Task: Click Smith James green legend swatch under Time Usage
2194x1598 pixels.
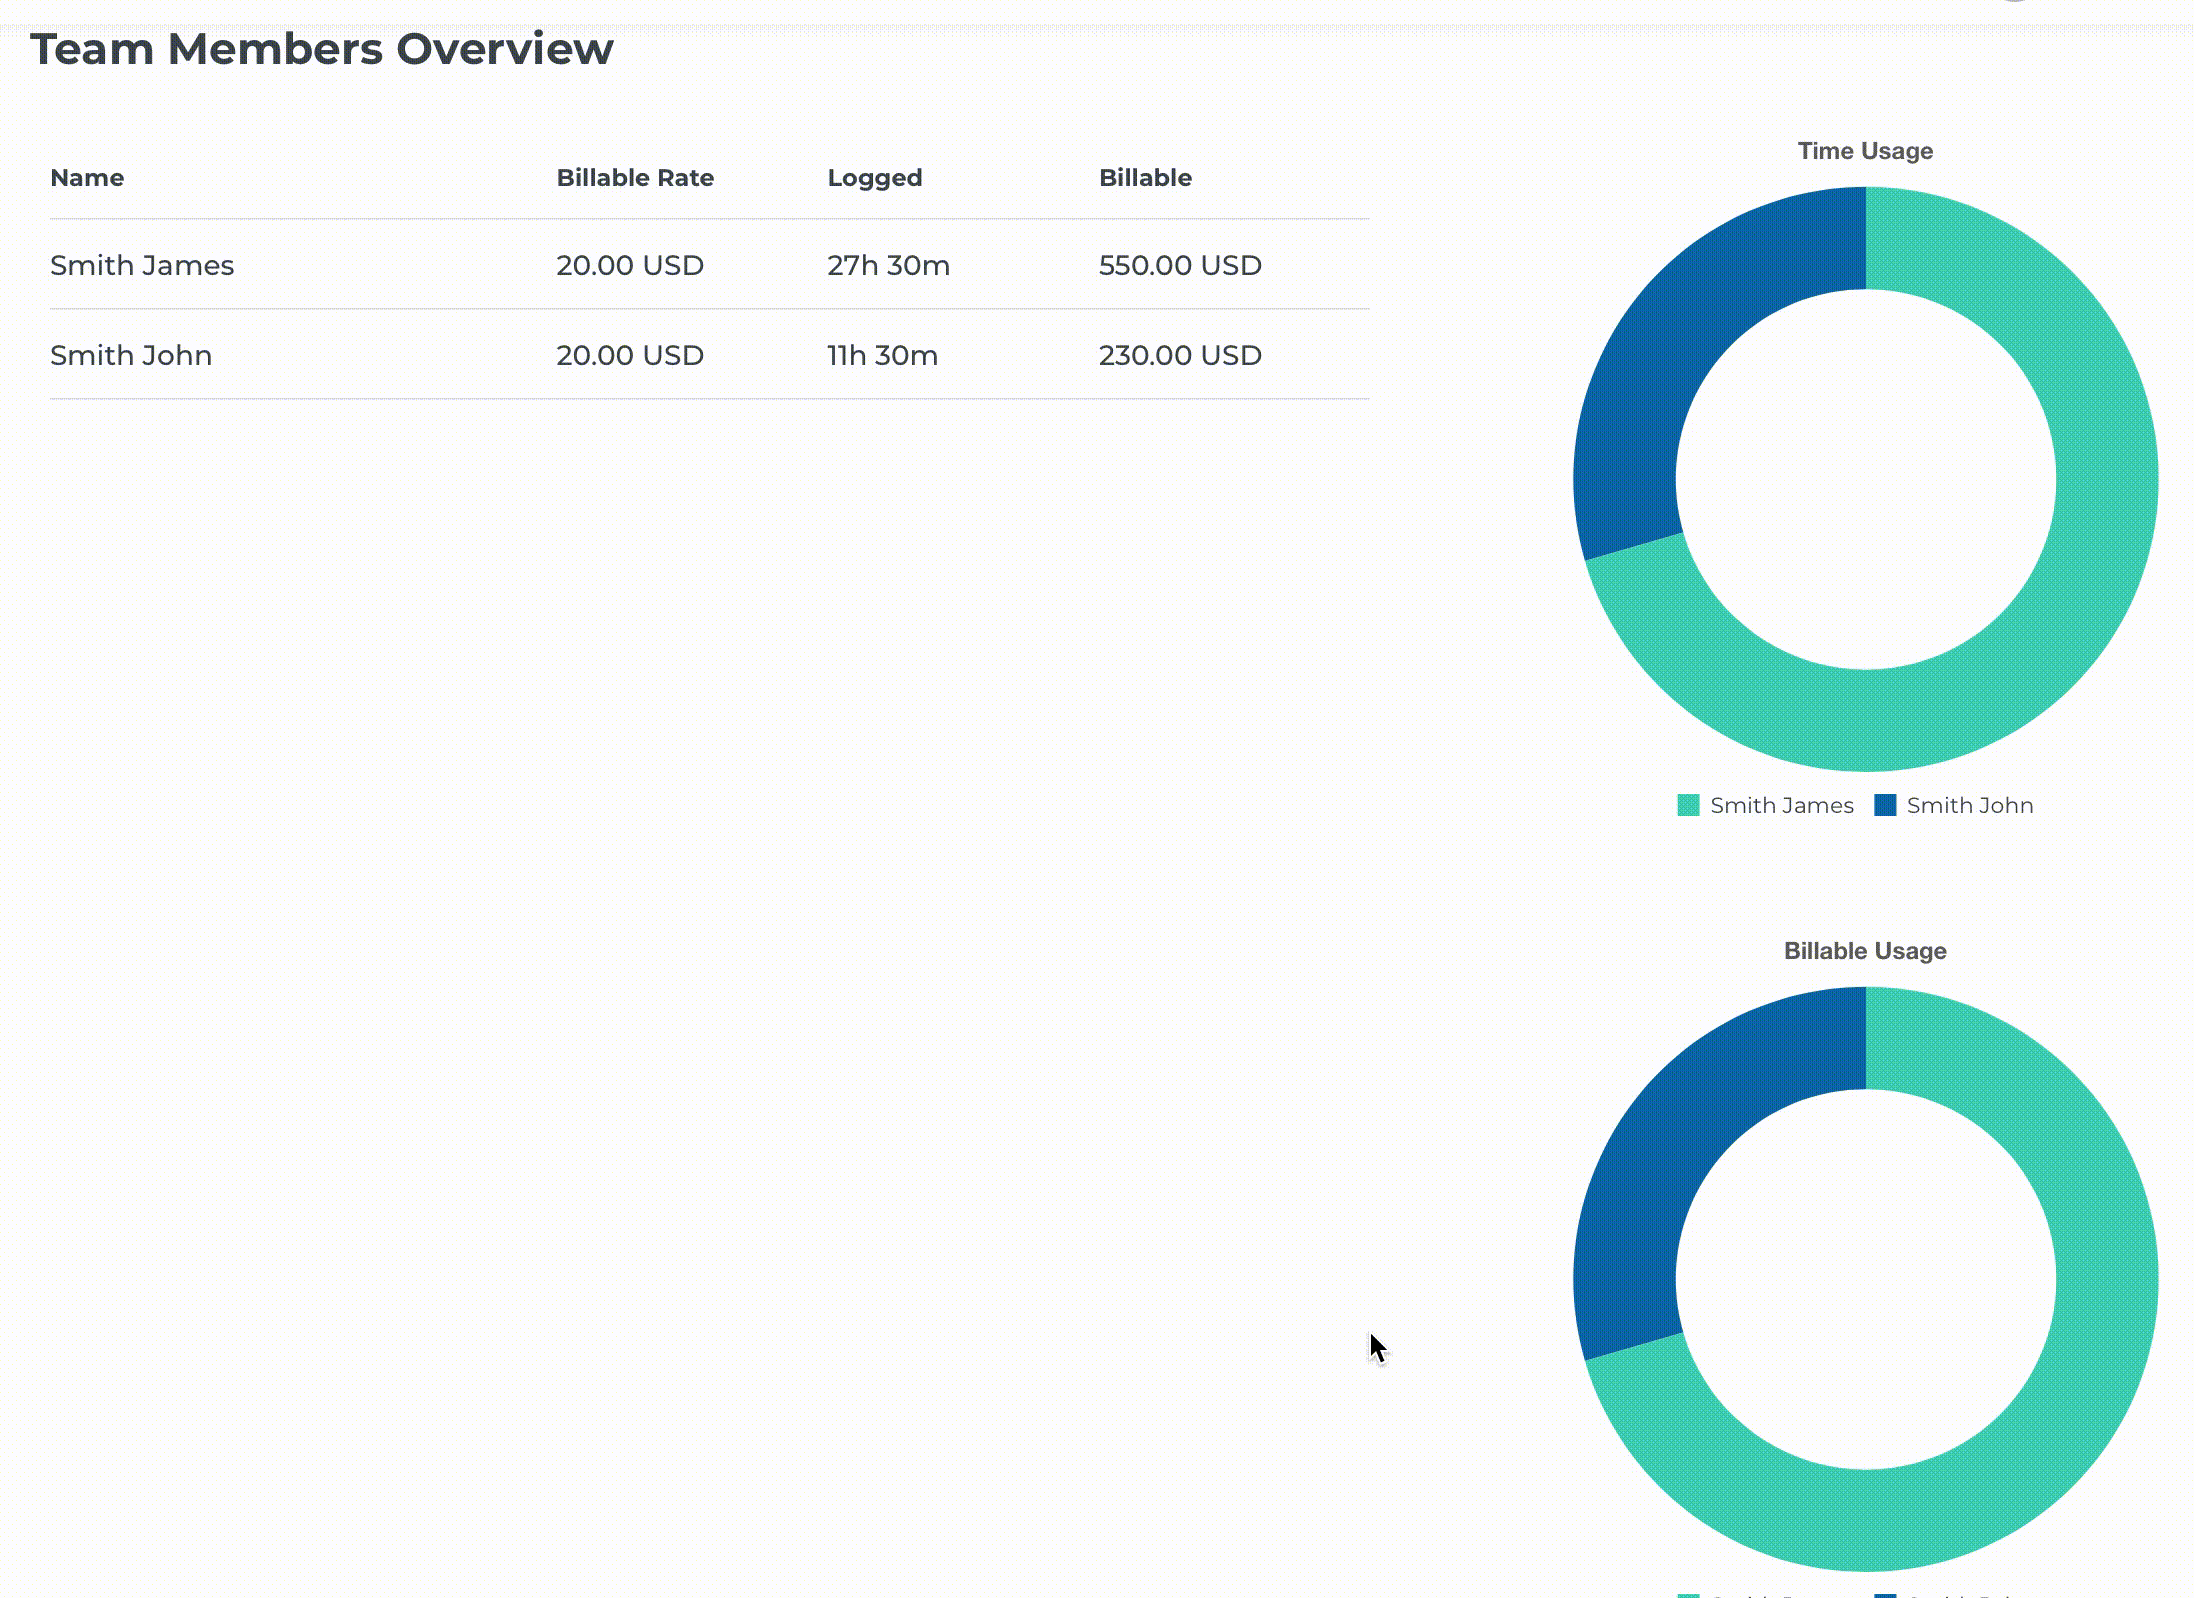Action: [1688, 805]
